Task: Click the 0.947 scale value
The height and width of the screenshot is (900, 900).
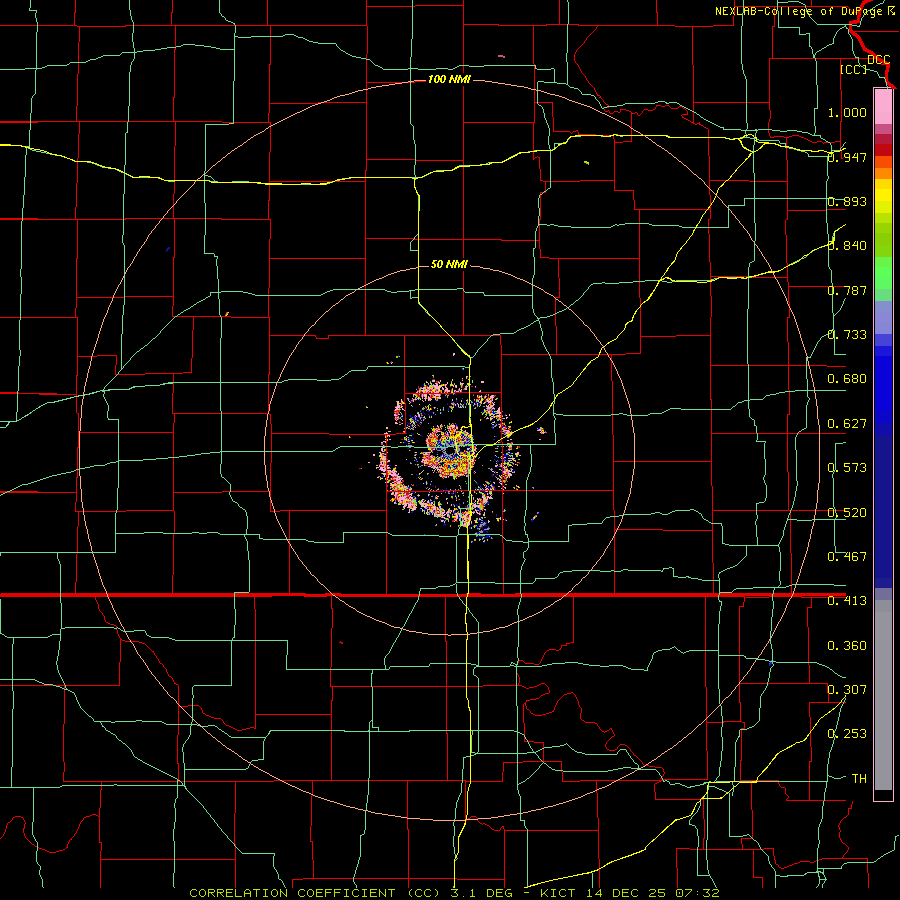Action: coord(847,157)
